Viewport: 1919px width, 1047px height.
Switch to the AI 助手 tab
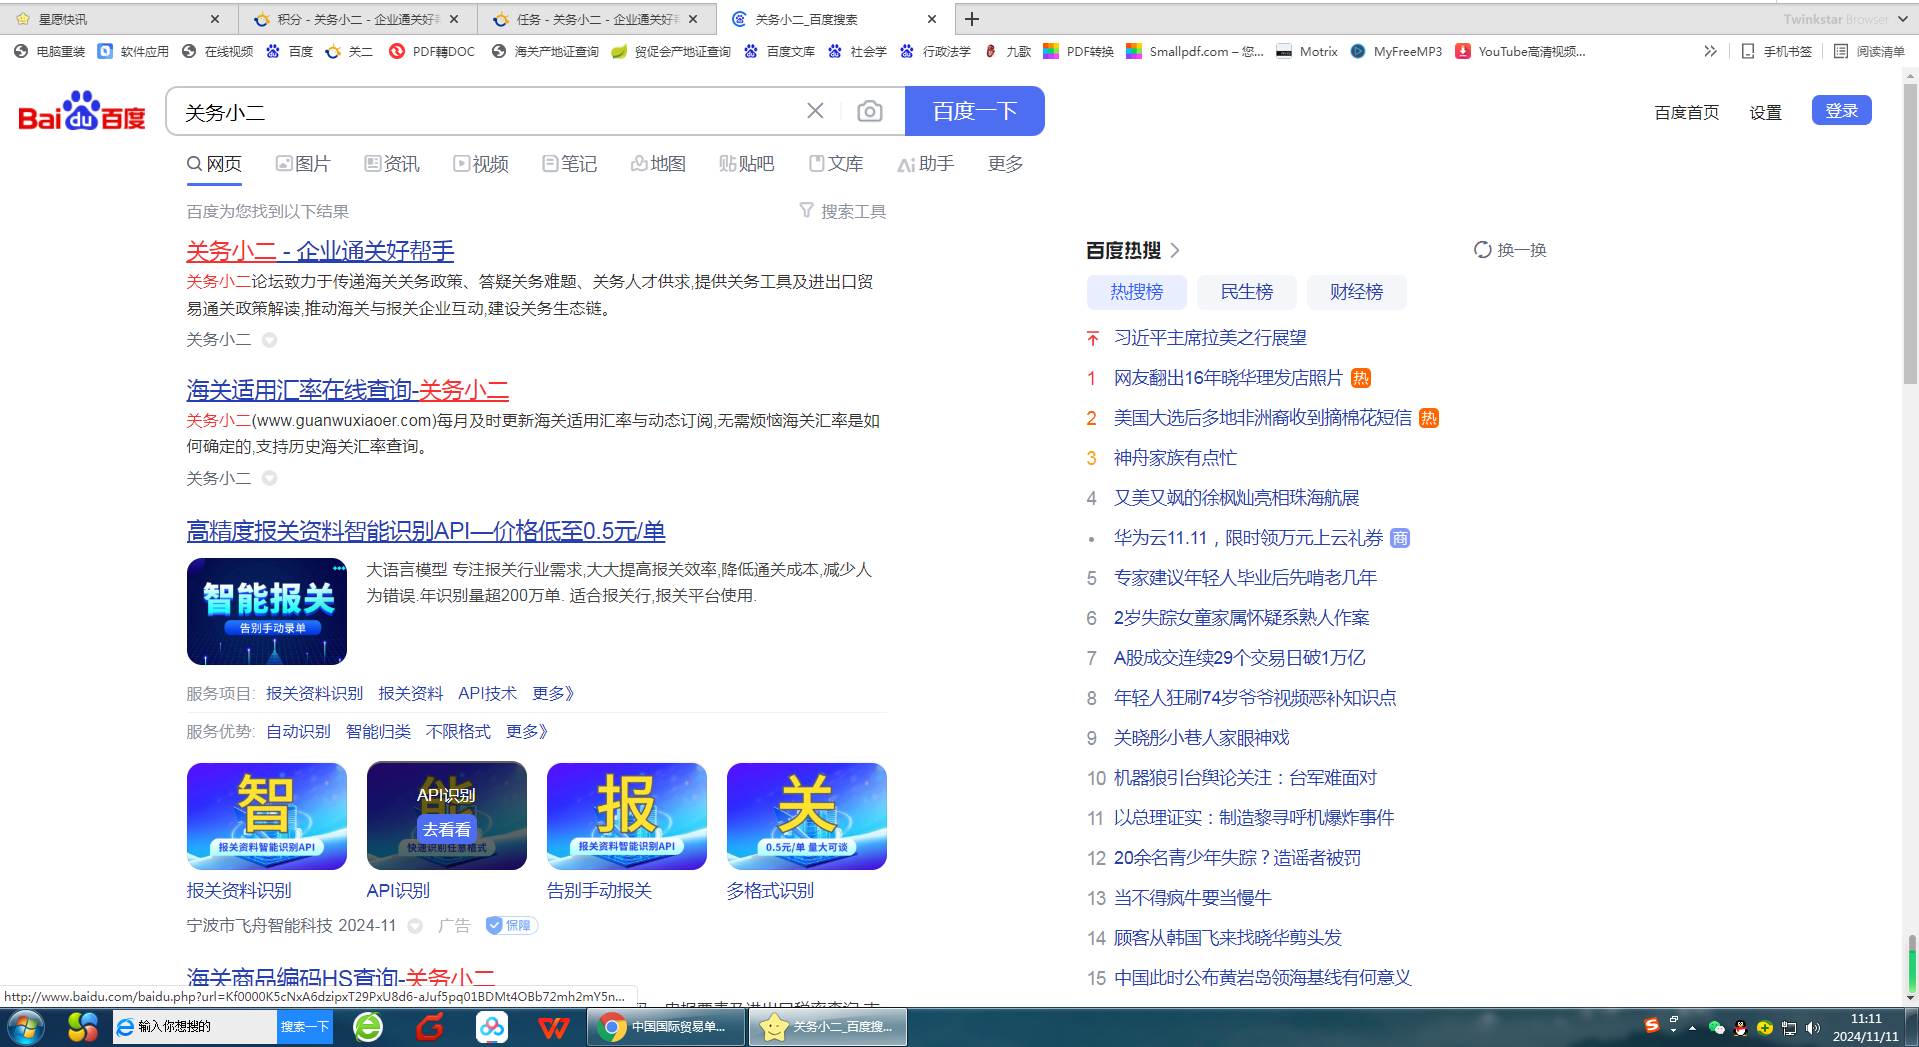926,163
